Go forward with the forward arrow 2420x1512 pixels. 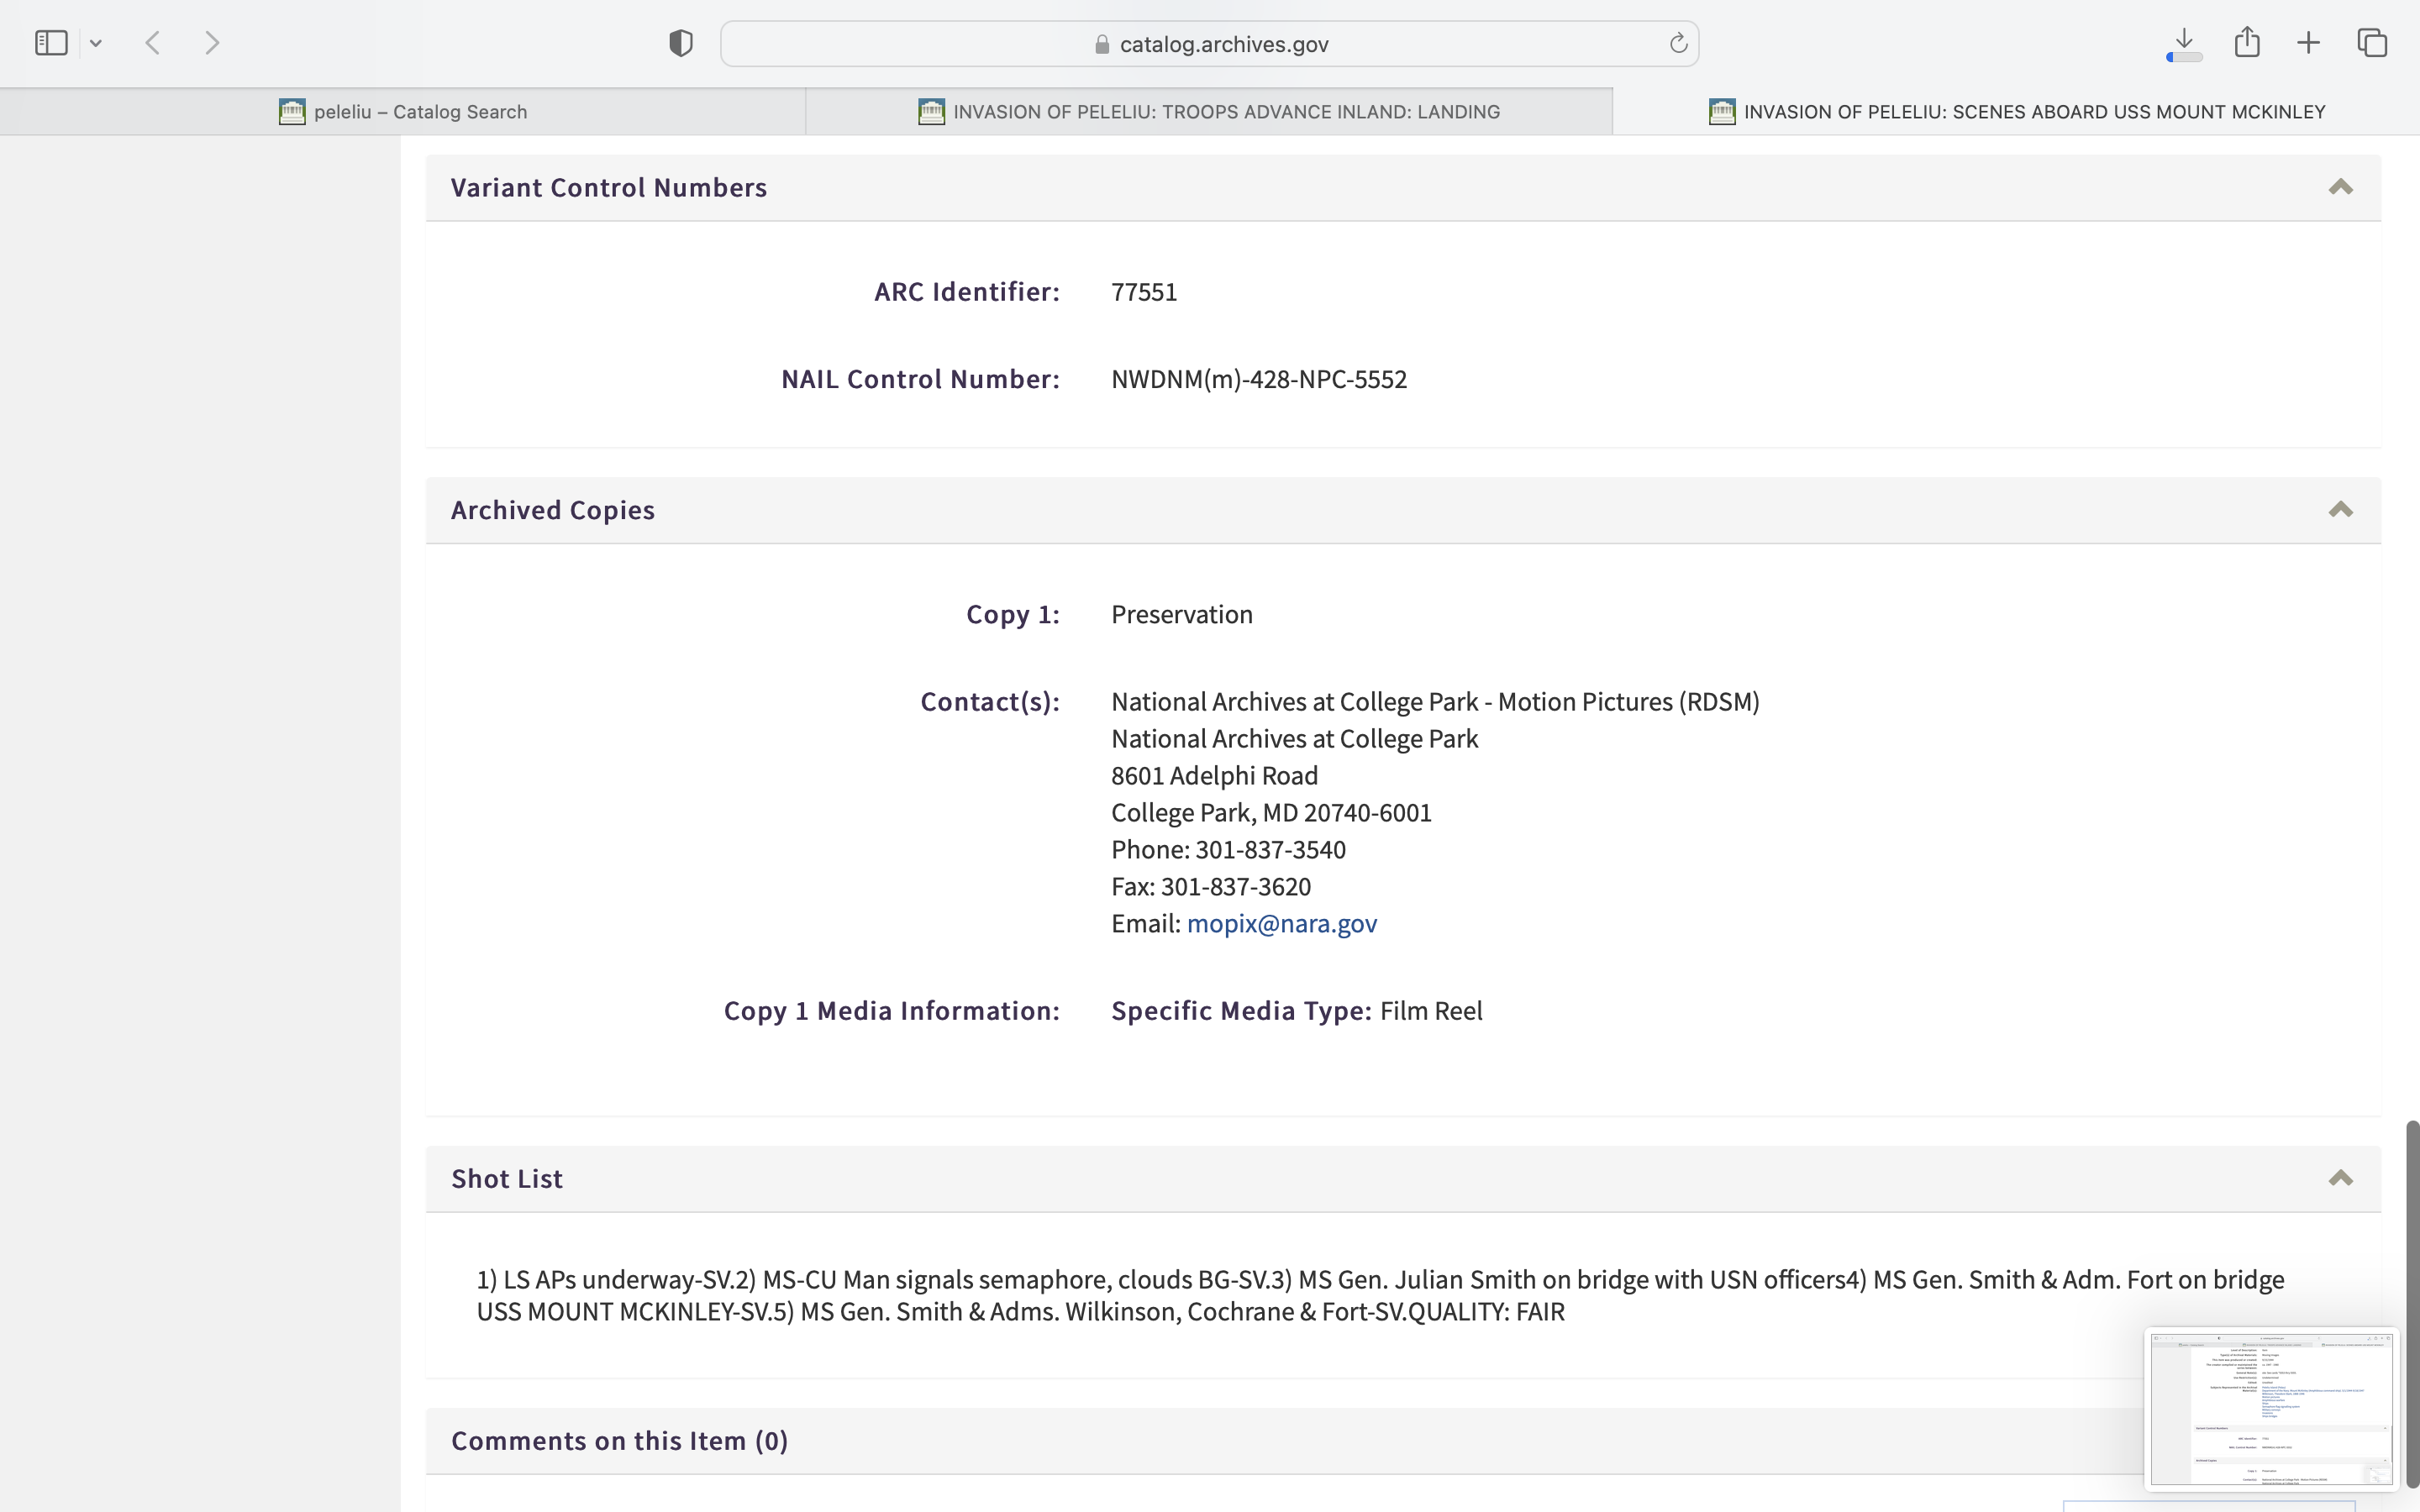pos(212,43)
